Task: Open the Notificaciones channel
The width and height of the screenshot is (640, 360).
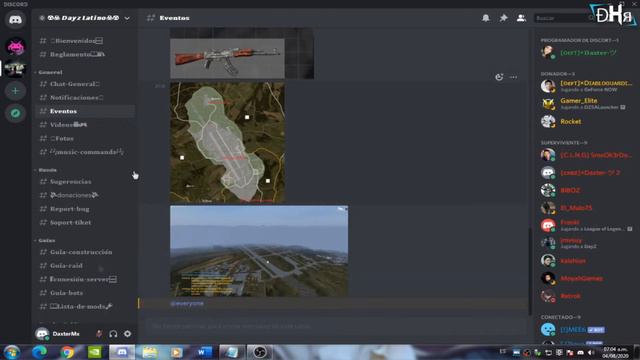Action: (85, 98)
